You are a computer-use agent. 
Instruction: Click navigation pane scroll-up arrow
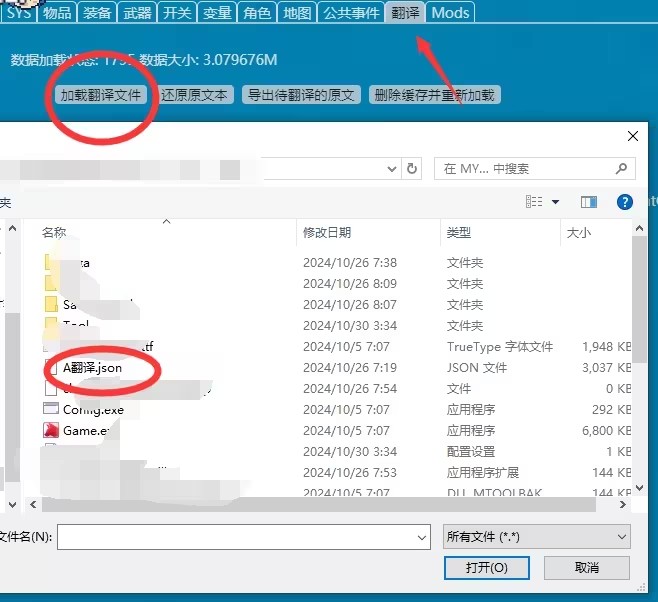coord(13,229)
